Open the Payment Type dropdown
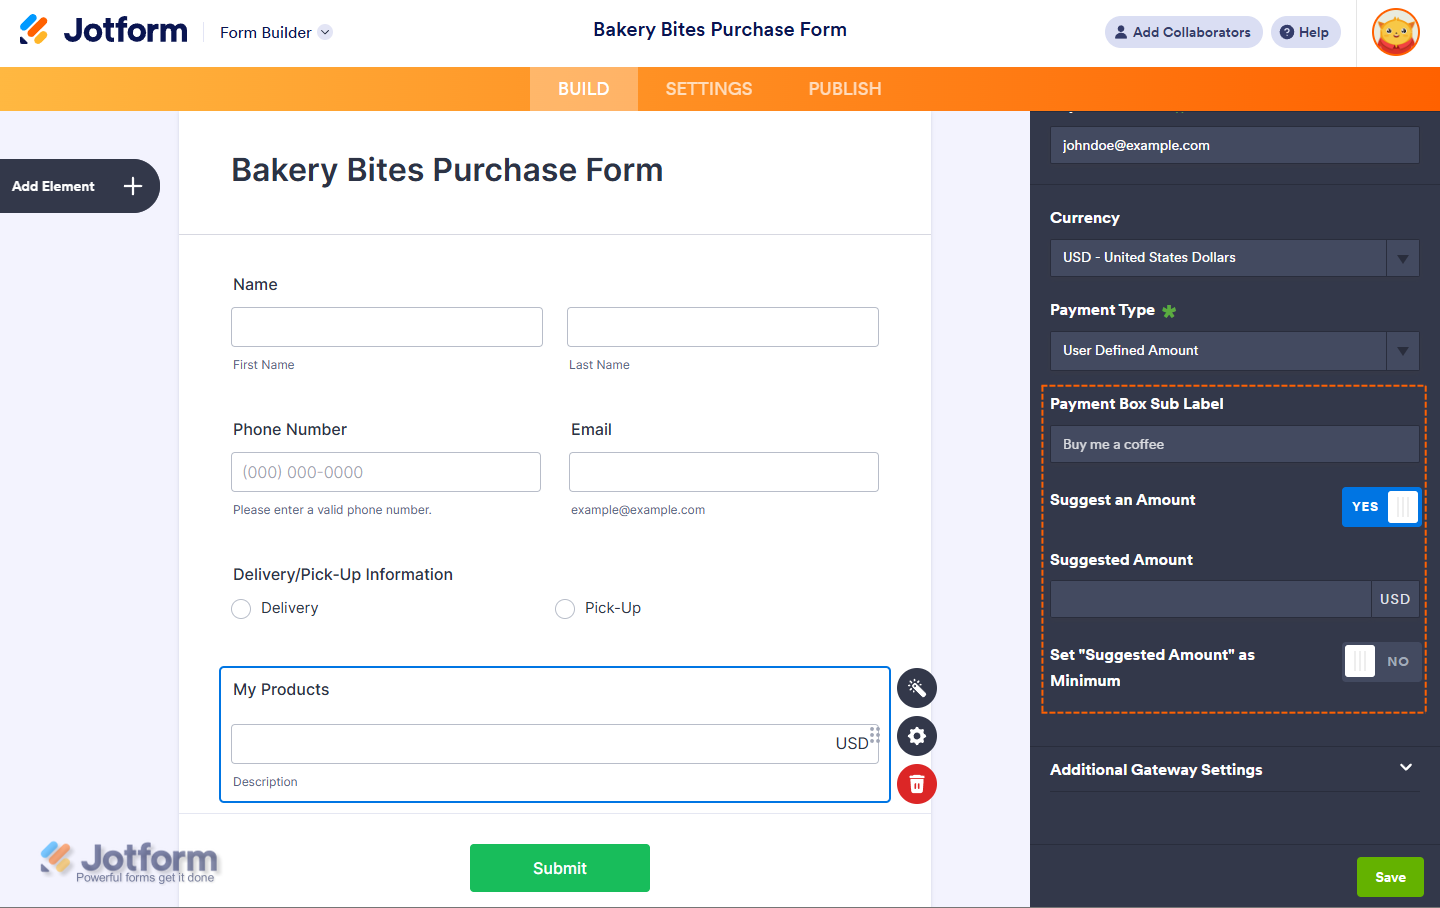This screenshot has width=1440, height=908. click(x=1234, y=351)
